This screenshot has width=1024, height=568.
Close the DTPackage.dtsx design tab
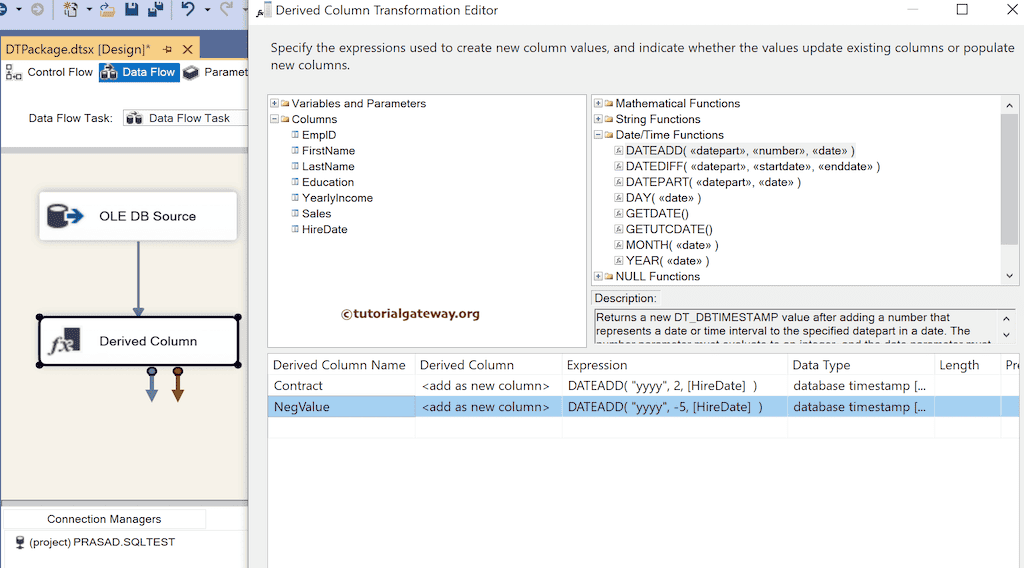pyautogui.click(x=187, y=50)
